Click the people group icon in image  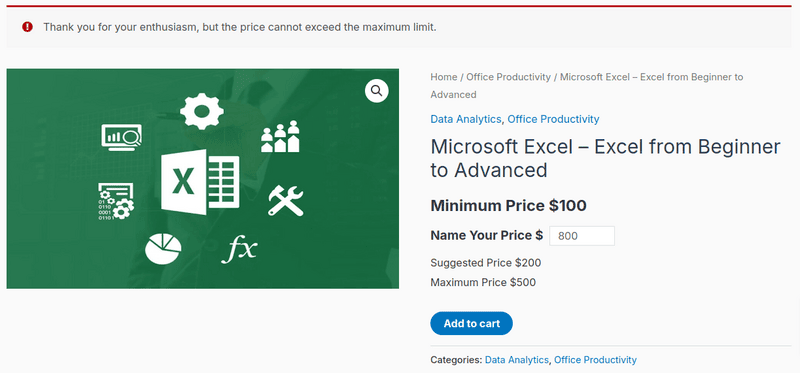point(280,136)
